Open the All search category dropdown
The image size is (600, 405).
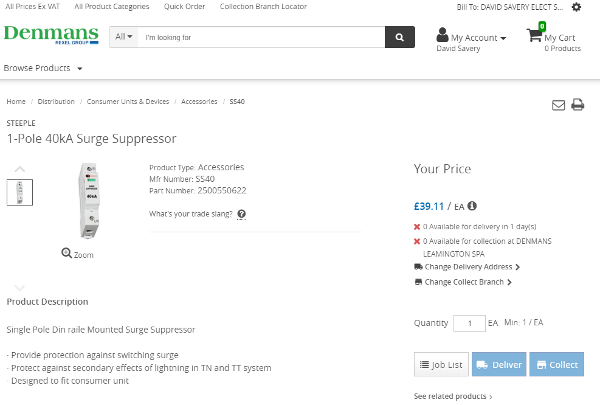[124, 37]
